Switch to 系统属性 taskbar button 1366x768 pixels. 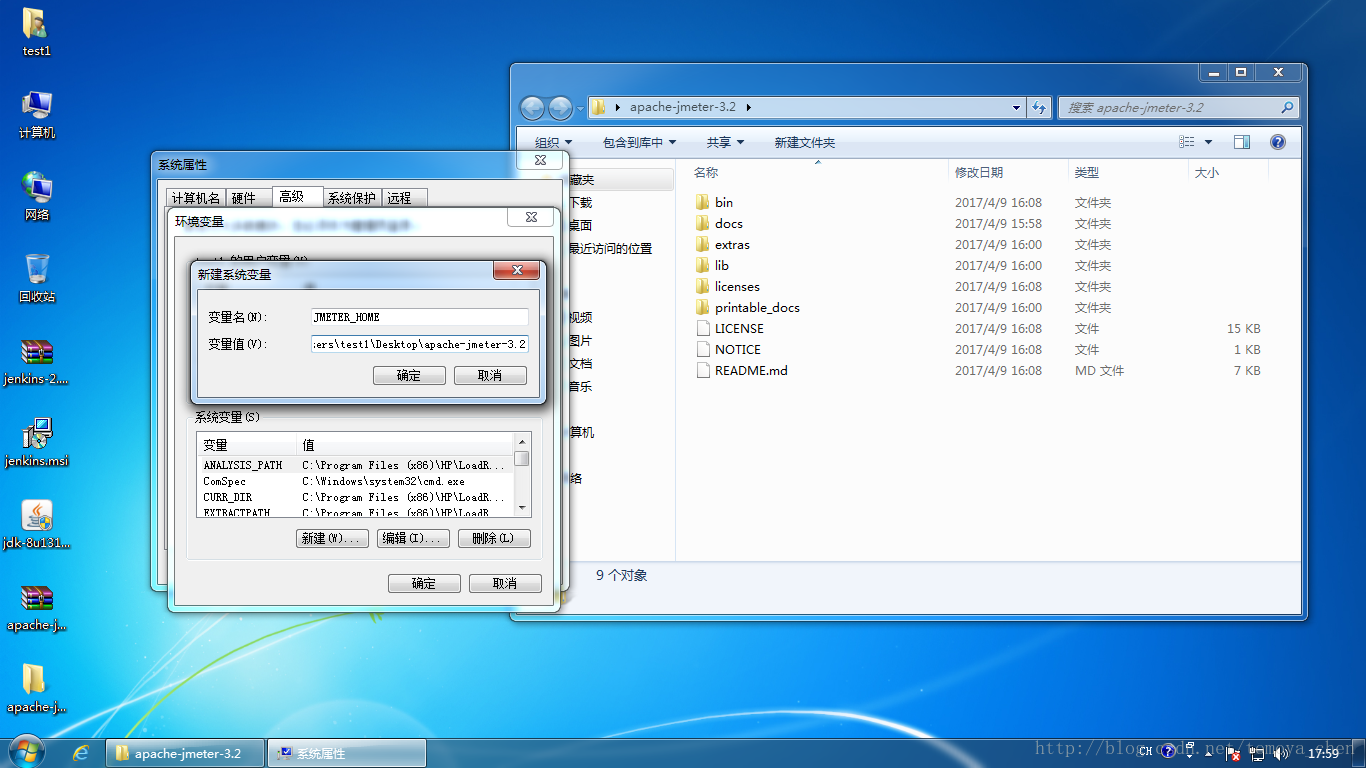click(x=347, y=753)
